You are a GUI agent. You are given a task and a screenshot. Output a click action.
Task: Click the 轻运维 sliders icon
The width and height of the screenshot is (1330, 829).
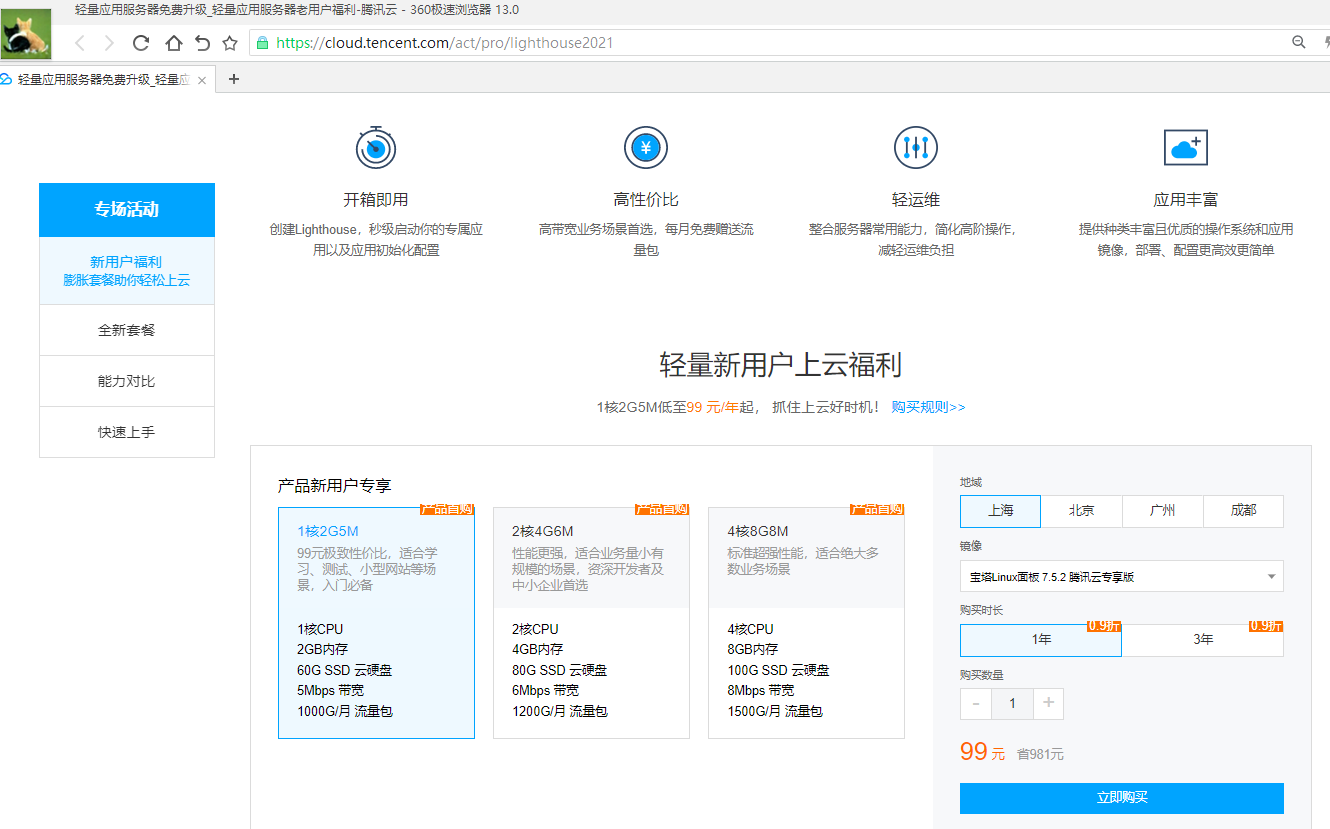[x=915, y=148]
